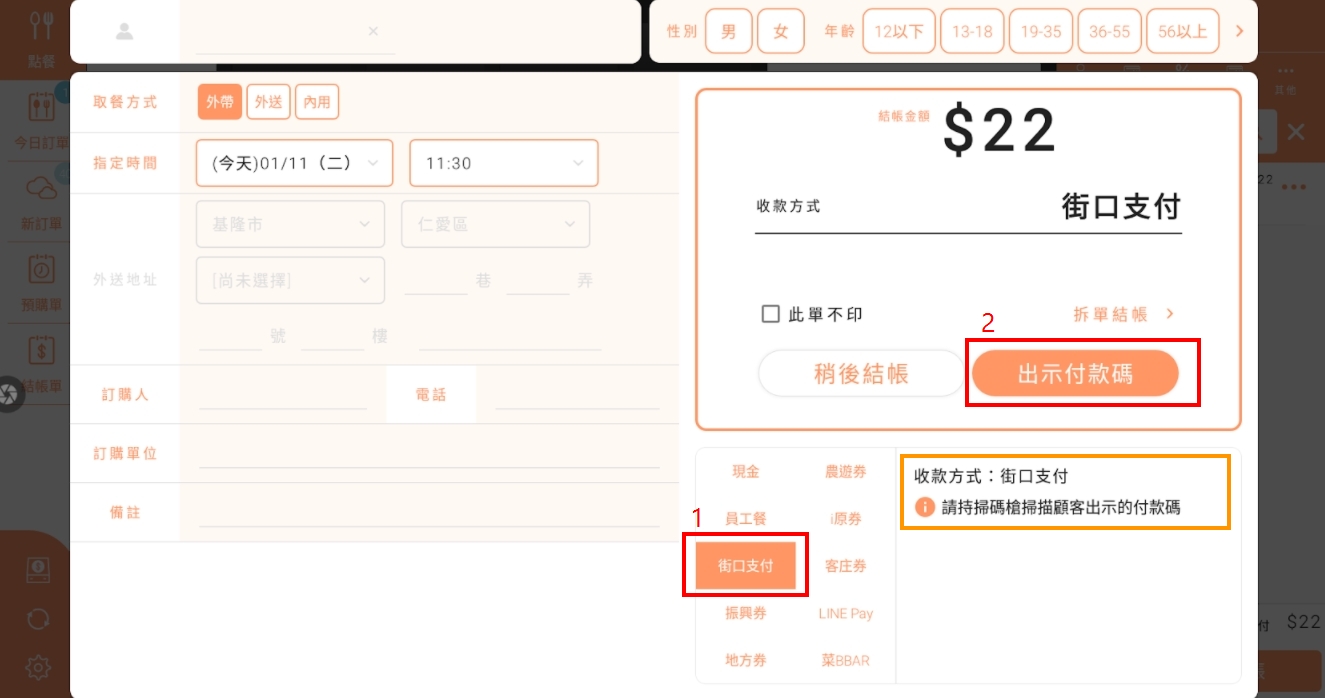The width and height of the screenshot is (1325, 698).
Task: Tick the 此單不印 checkbox
Action: point(770,314)
